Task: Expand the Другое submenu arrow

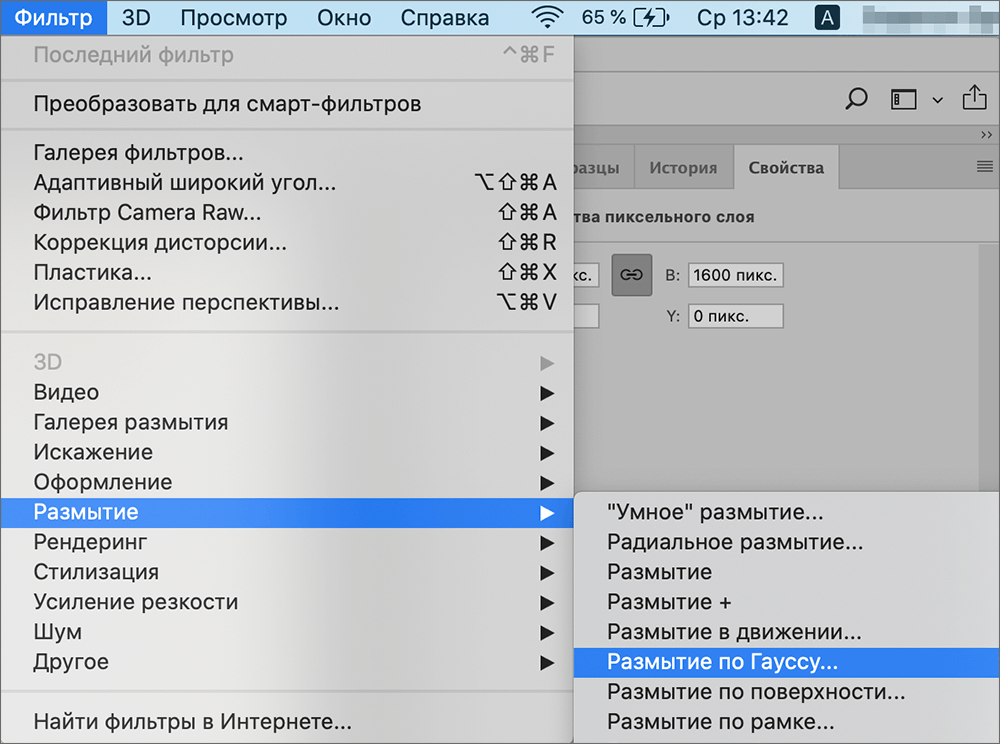Action: pos(548,662)
